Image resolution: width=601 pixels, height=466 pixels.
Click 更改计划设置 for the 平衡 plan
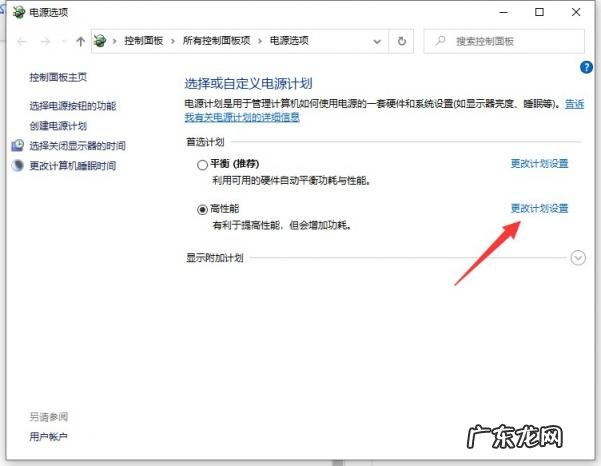coord(539,164)
